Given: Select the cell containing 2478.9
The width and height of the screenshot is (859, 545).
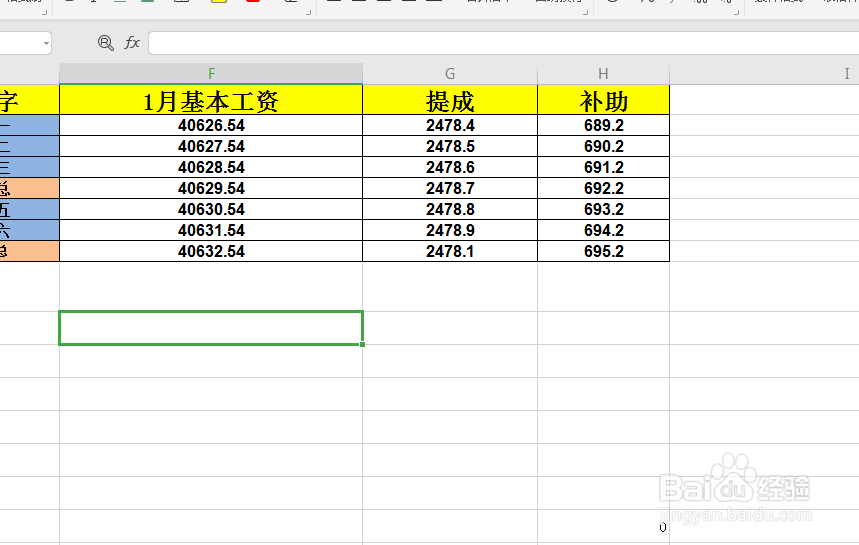Looking at the screenshot, I should pos(450,230).
